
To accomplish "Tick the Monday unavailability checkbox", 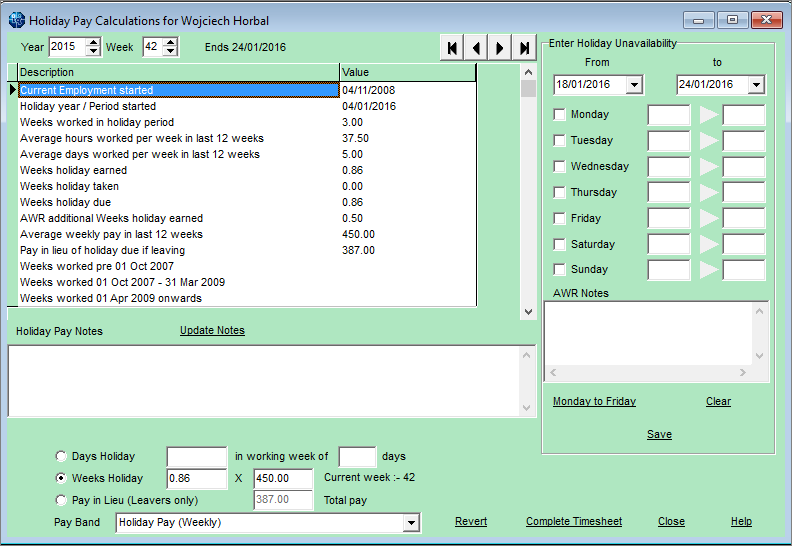I will [559, 114].
